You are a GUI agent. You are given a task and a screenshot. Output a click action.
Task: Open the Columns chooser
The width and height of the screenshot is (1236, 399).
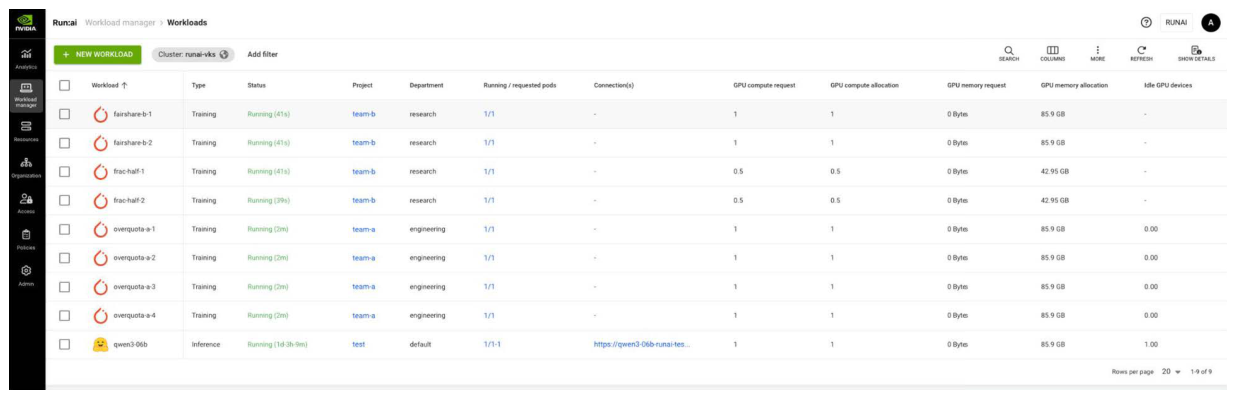[x=1053, y=53]
